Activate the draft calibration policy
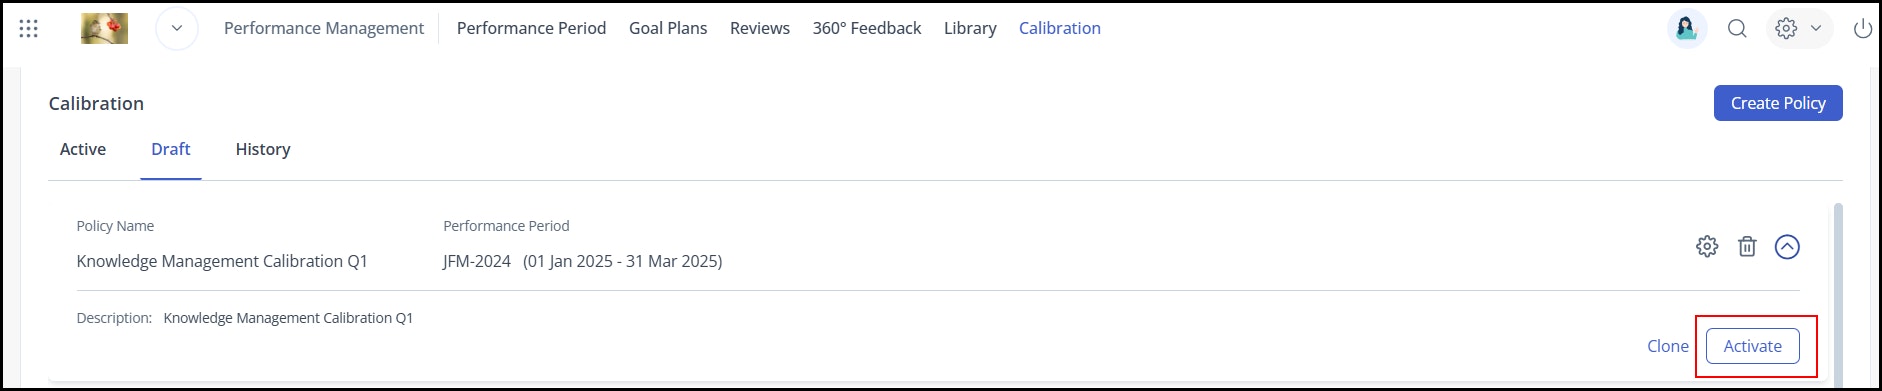 click(1753, 346)
